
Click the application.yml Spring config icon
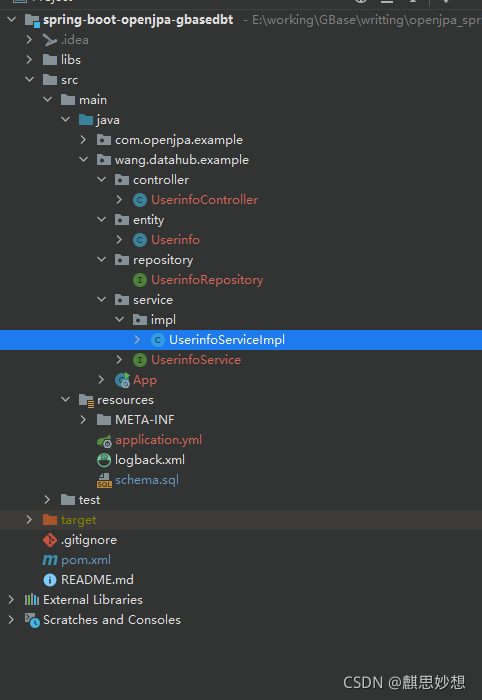pos(104,441)
